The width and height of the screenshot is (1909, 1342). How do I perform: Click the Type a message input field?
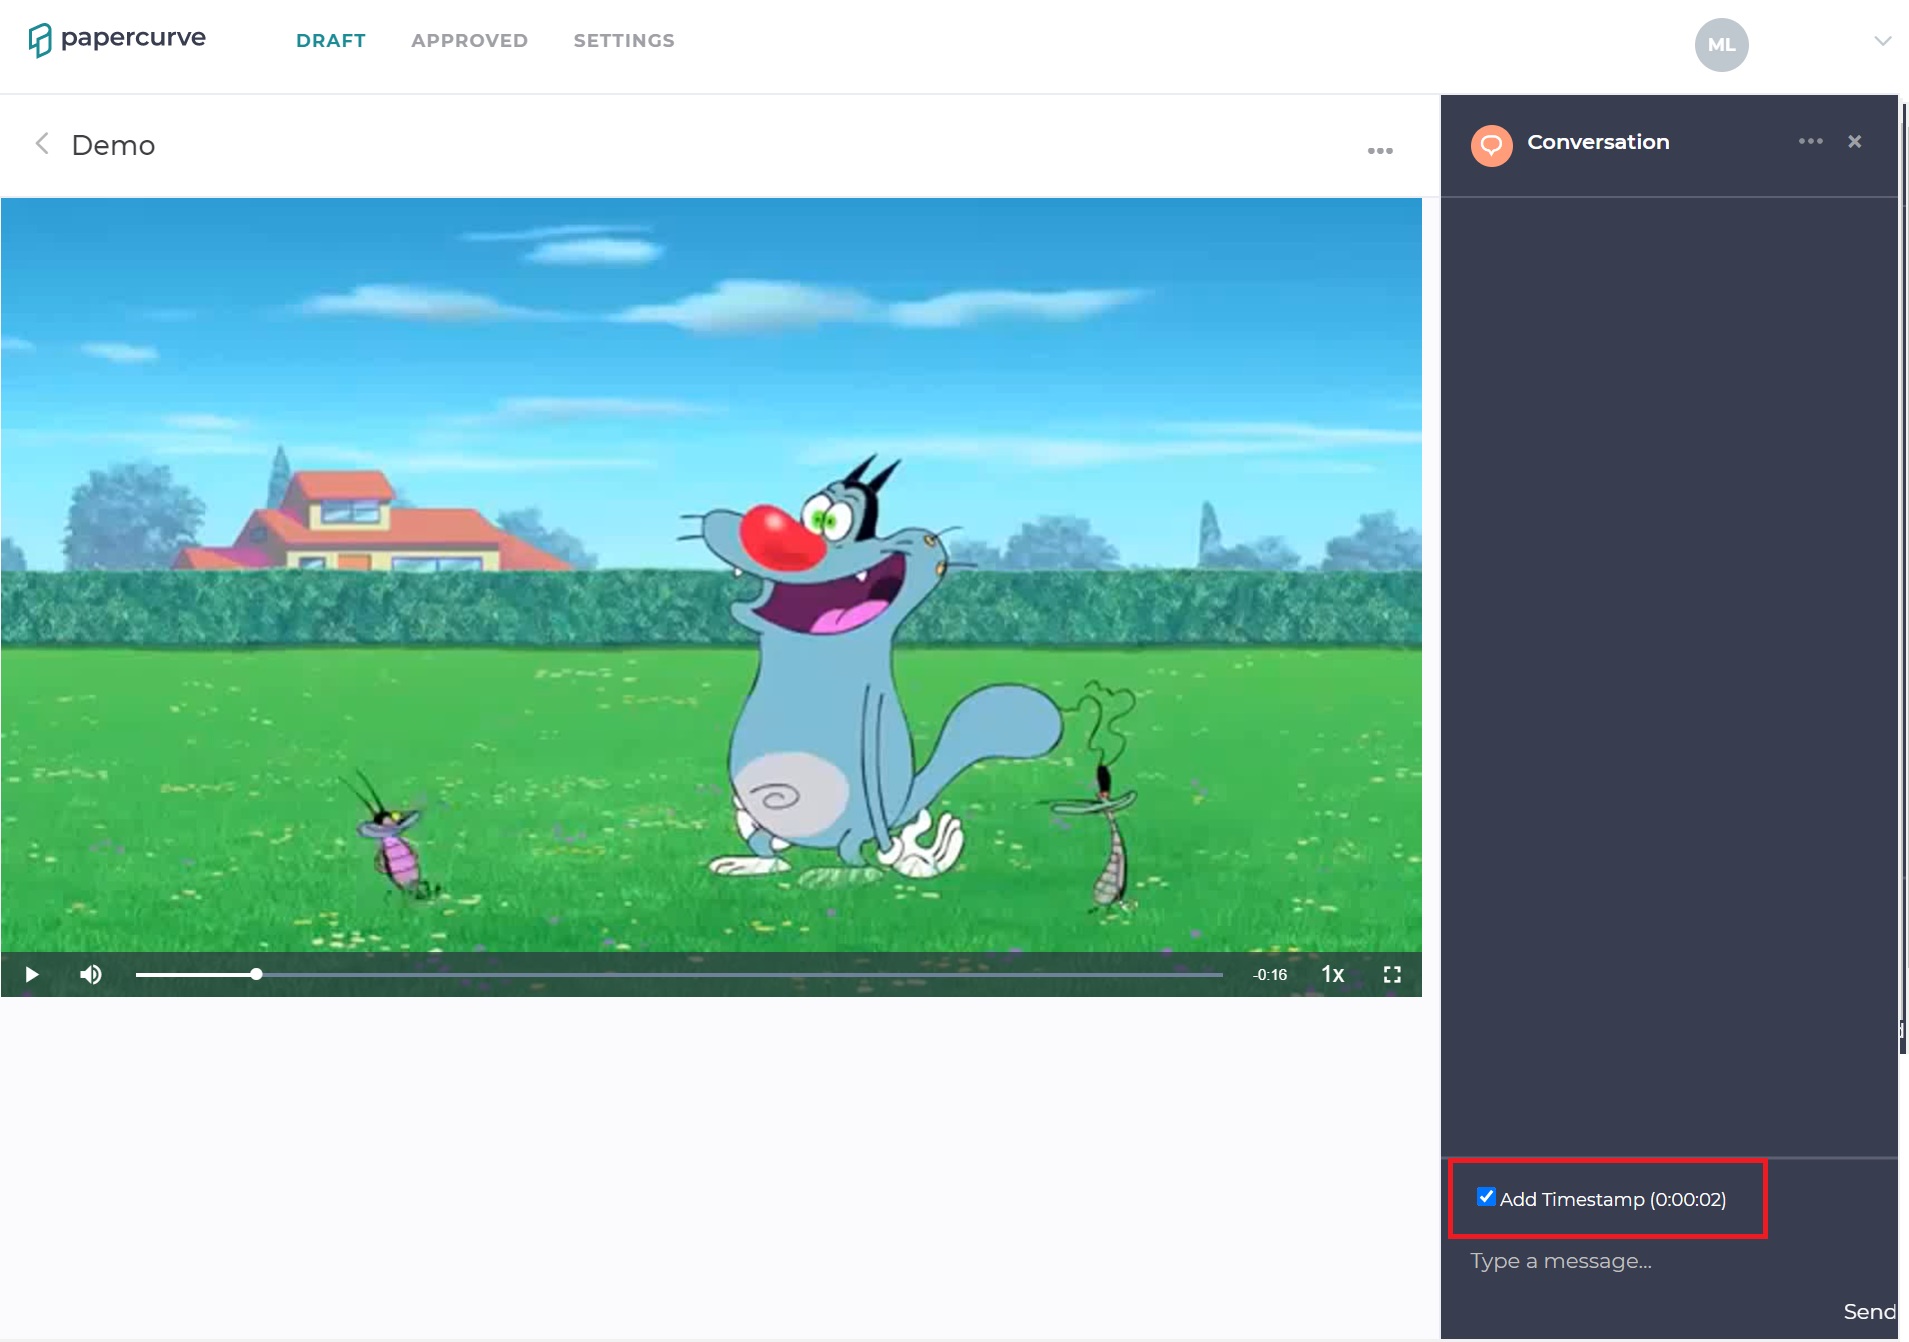point(1600,1261)
